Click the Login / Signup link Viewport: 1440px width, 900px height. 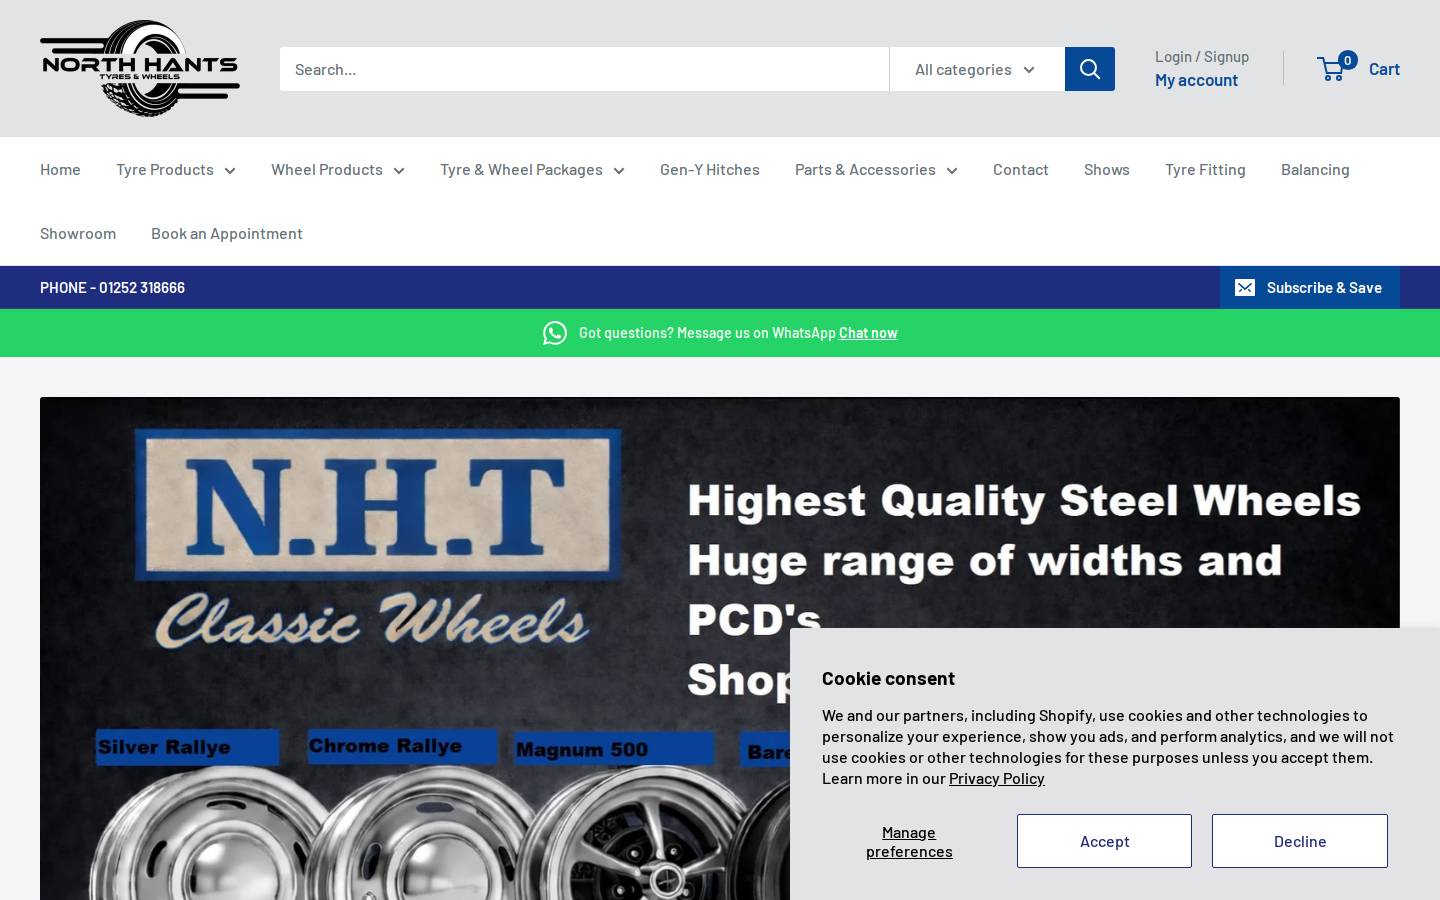point(1202,57)
